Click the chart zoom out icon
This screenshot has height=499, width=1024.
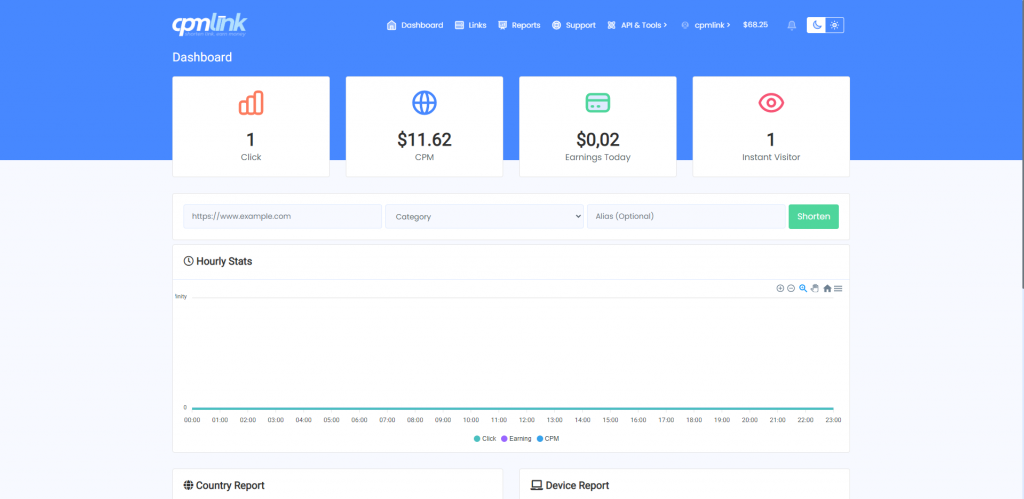(x=791, y=288)
